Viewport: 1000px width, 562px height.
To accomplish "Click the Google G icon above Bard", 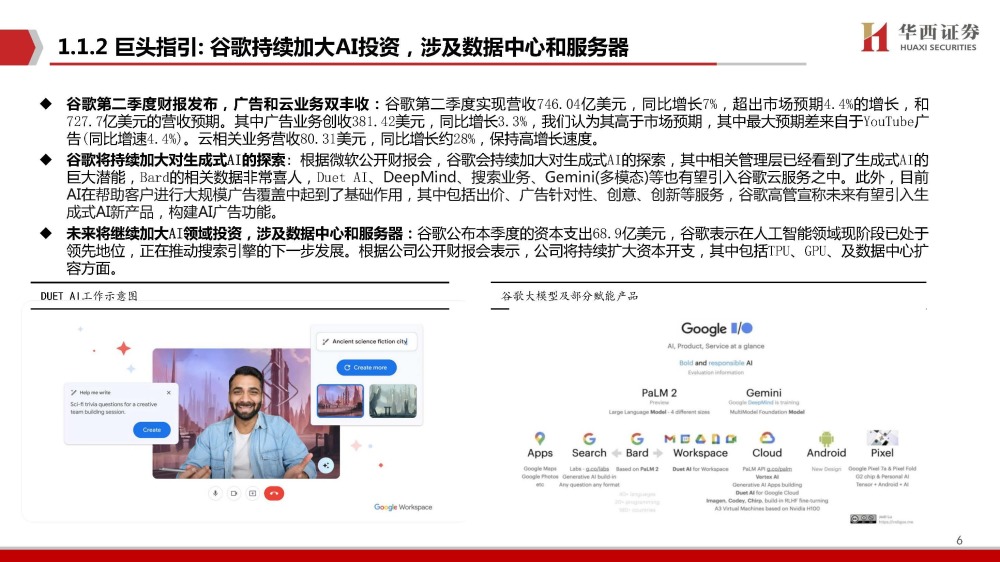I will coord(636,439).
